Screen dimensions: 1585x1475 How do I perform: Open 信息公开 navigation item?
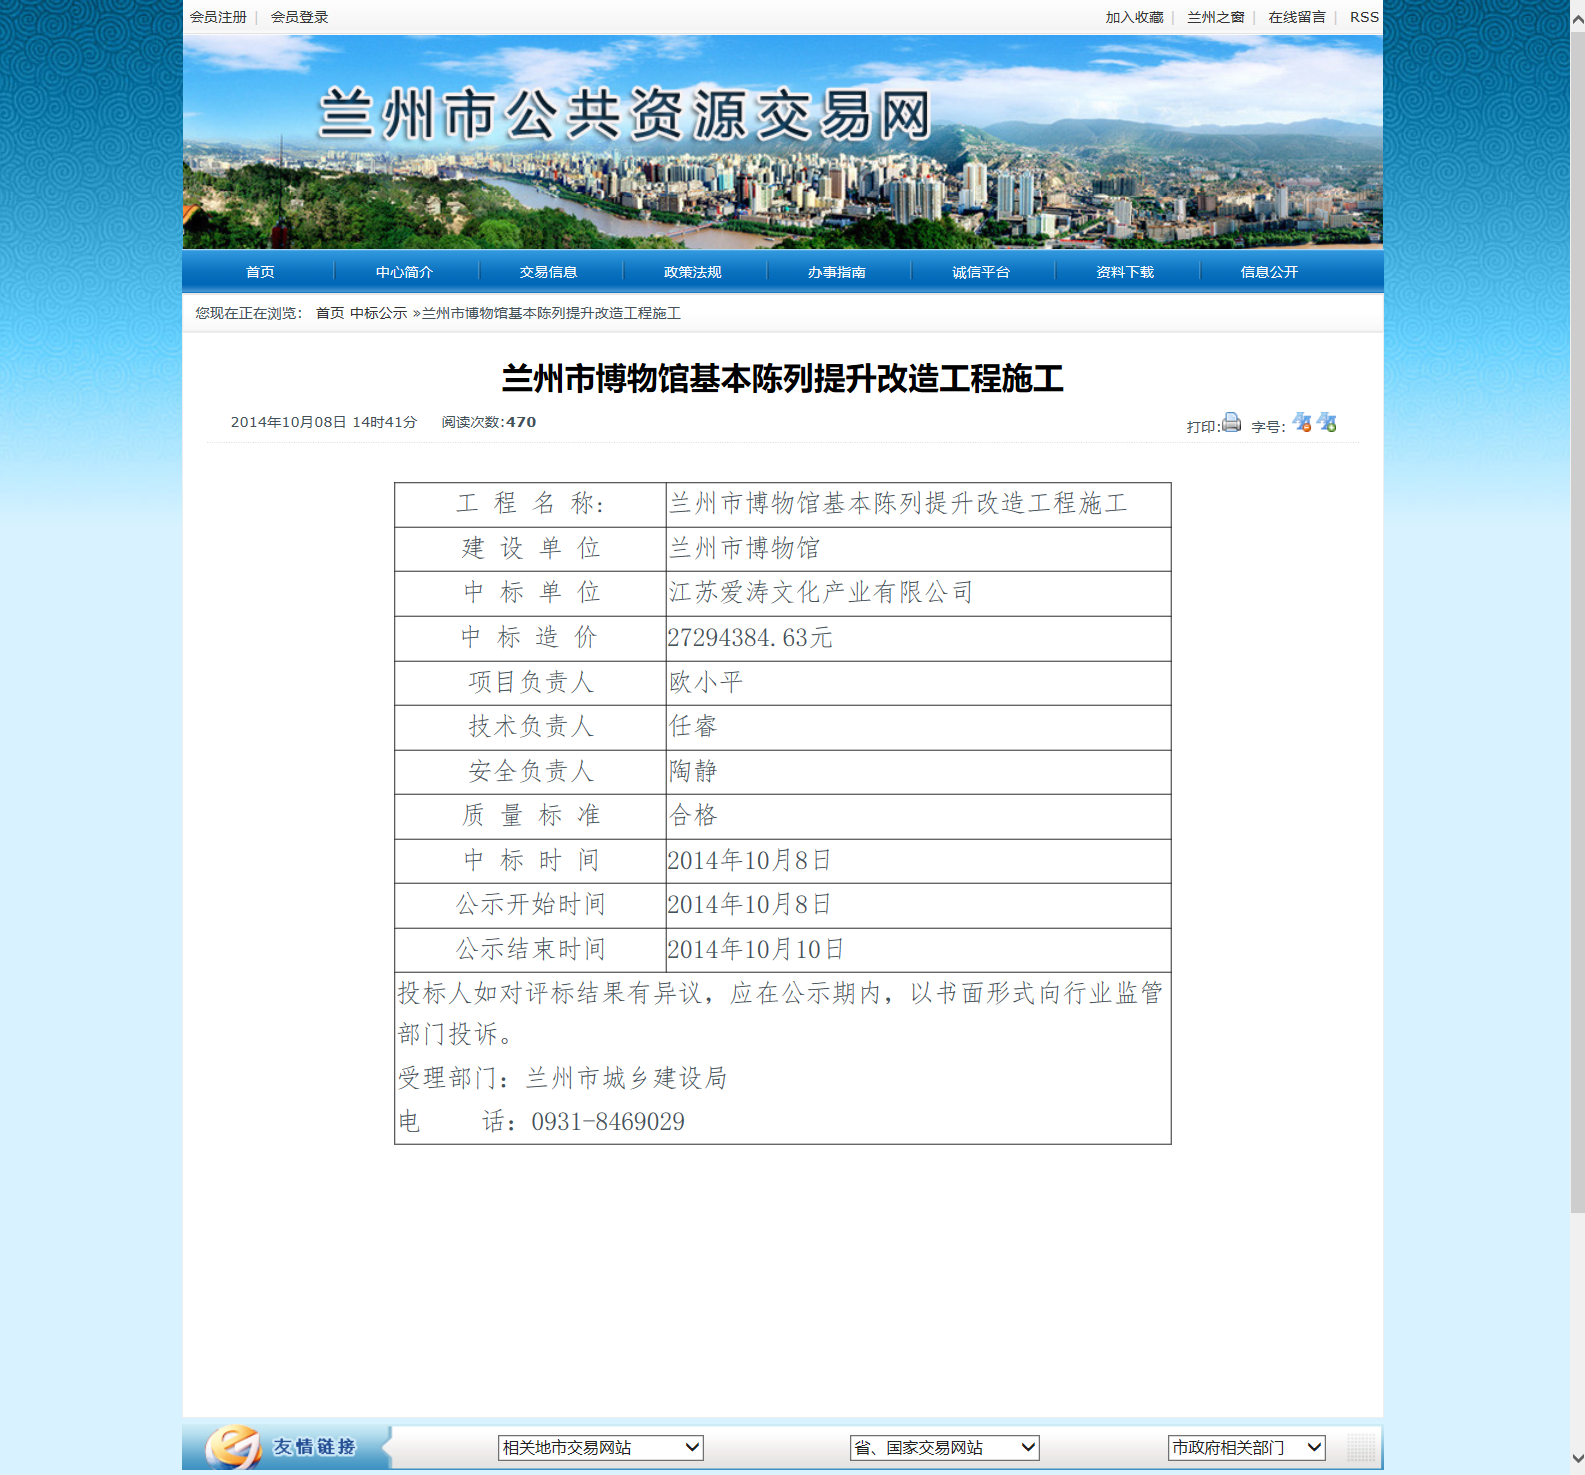1268,272
